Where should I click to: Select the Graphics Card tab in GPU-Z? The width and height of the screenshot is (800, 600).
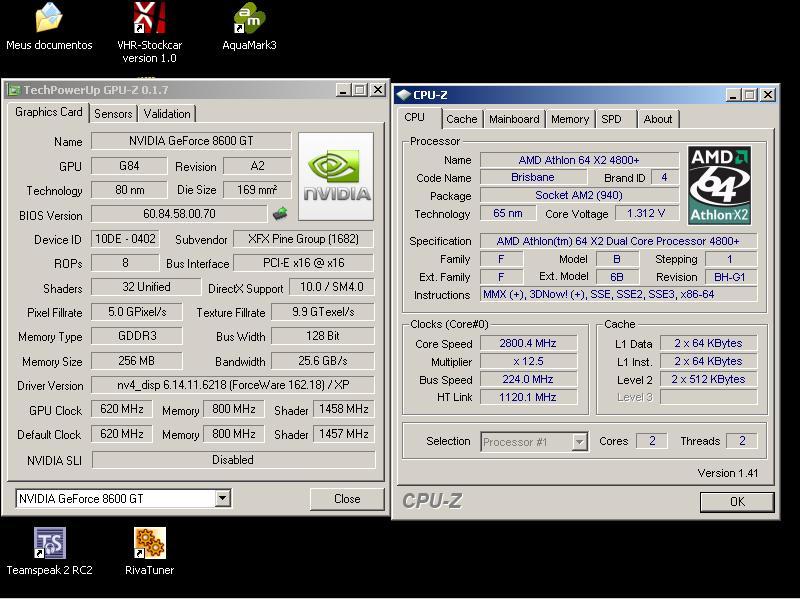(48, 112)
